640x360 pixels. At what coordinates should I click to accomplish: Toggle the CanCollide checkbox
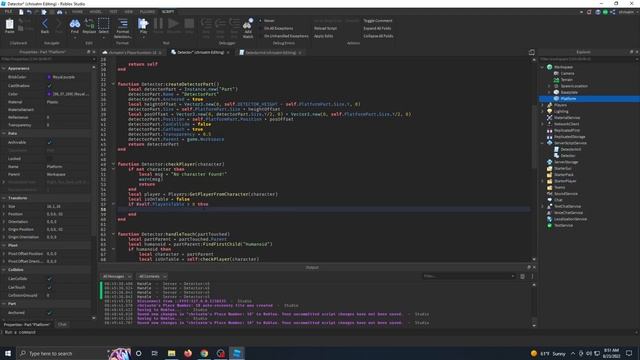pos(49,279)
